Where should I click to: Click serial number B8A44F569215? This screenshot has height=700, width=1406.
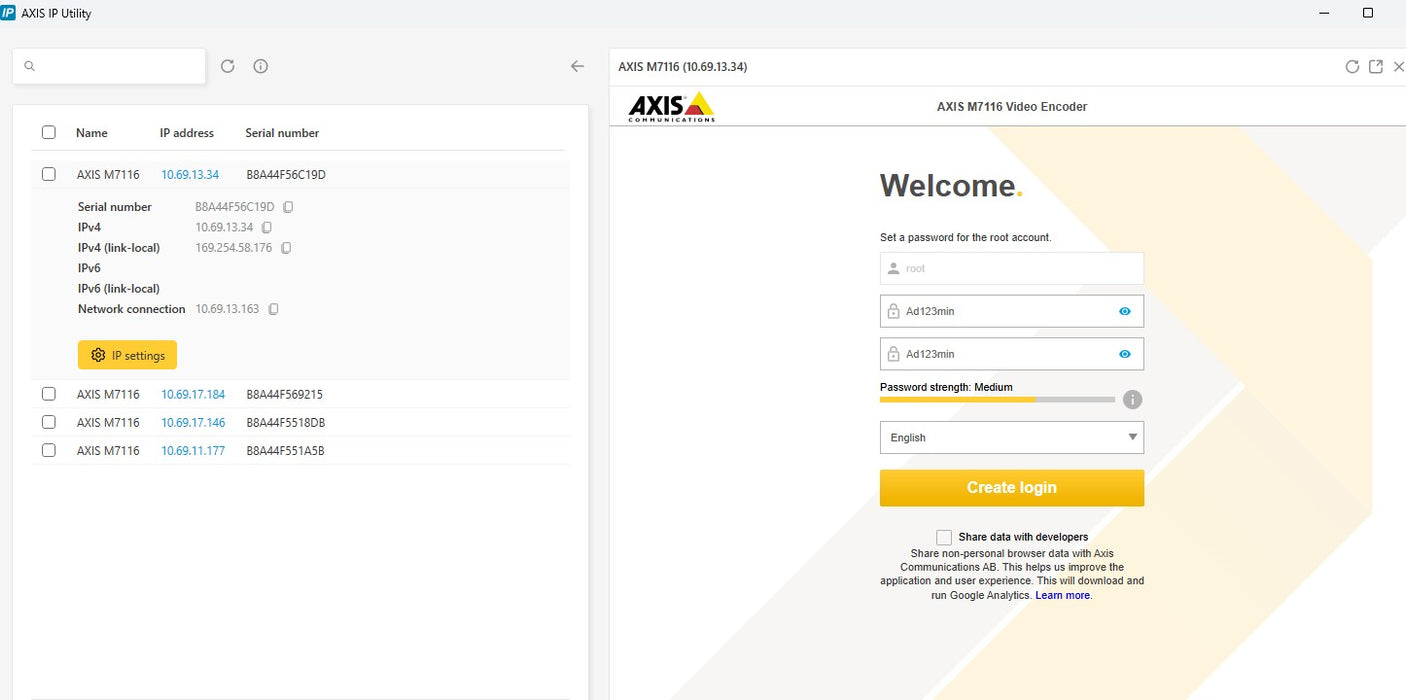[x=285, y=394]
